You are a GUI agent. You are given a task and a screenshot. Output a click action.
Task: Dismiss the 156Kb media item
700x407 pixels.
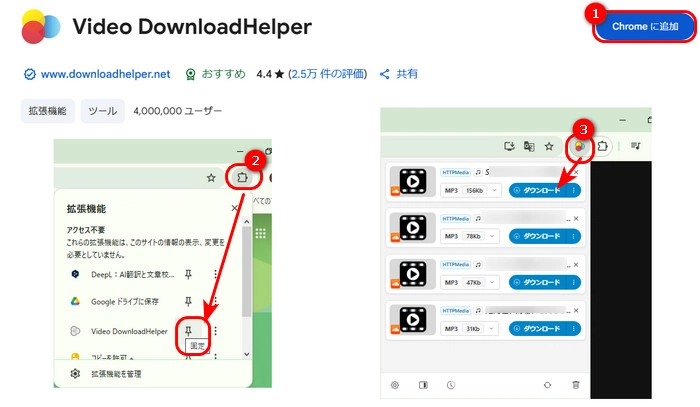(576, 172)
